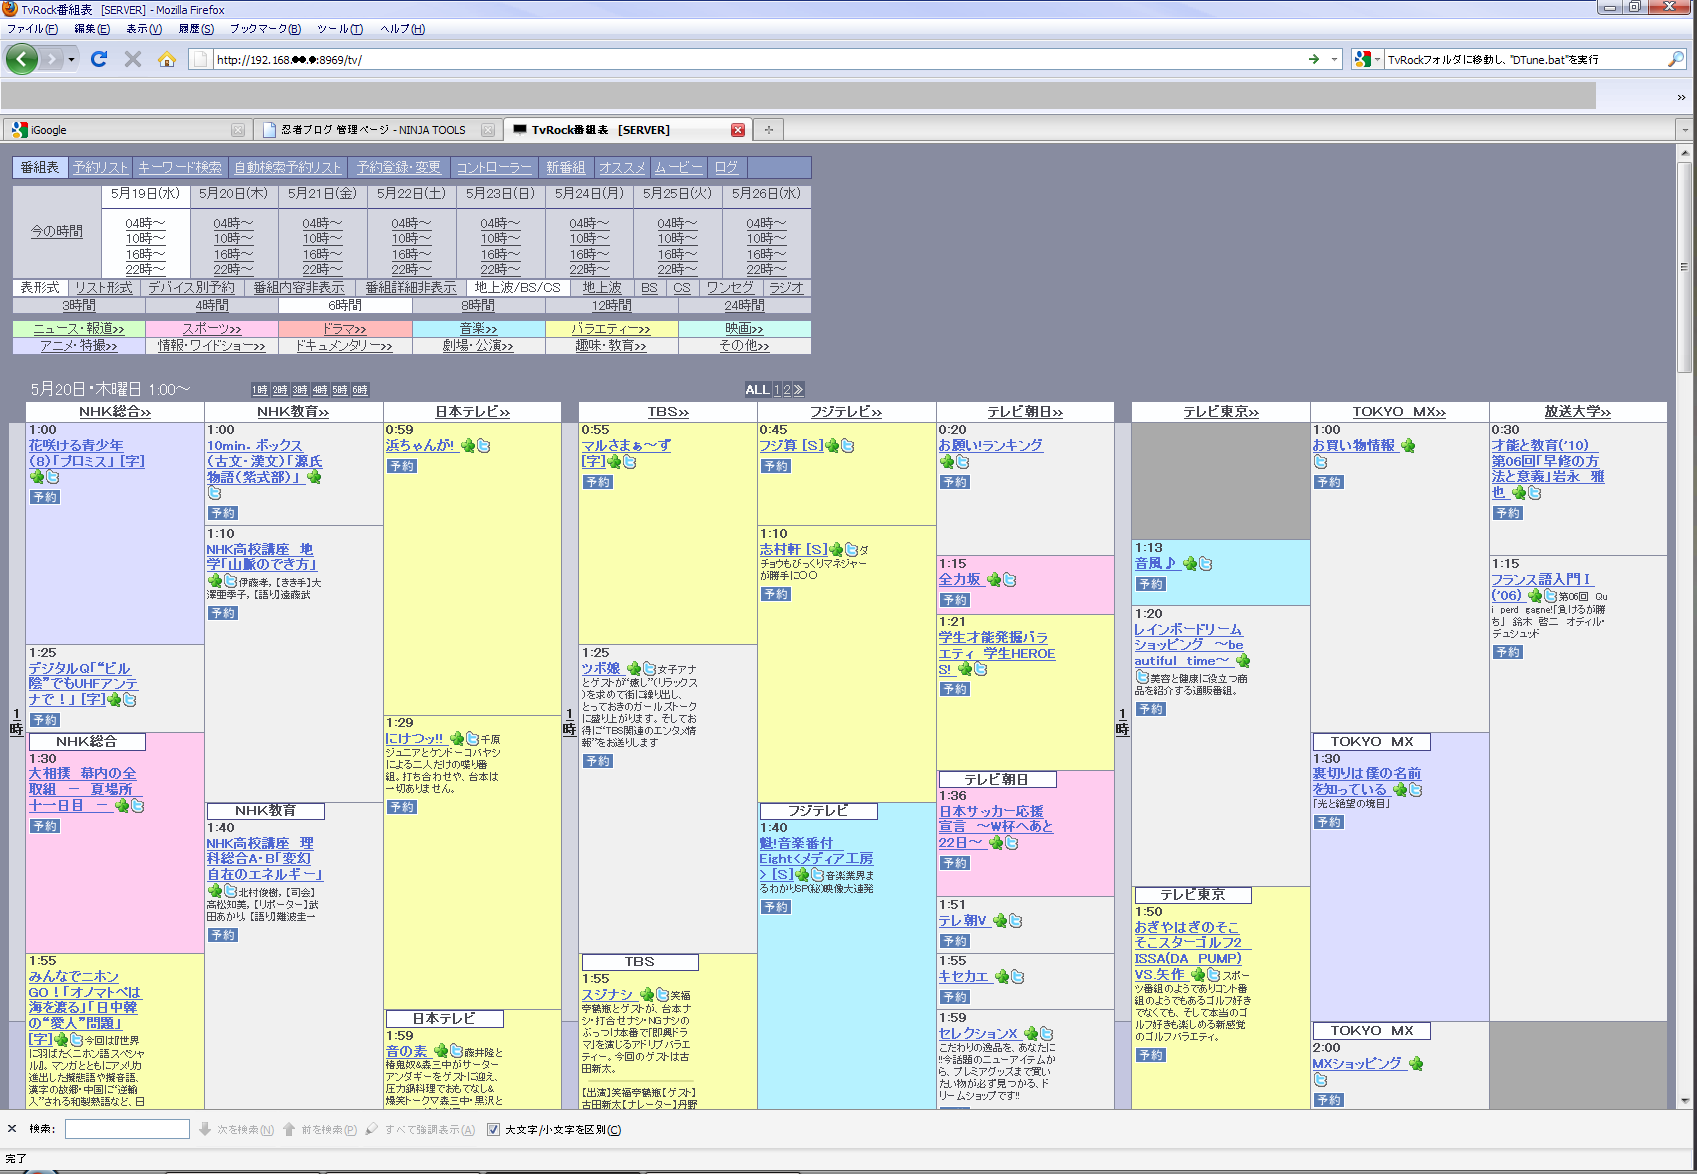Open program link 全力坂
Screen dimensions: 1697x1174
click(960, 579)
